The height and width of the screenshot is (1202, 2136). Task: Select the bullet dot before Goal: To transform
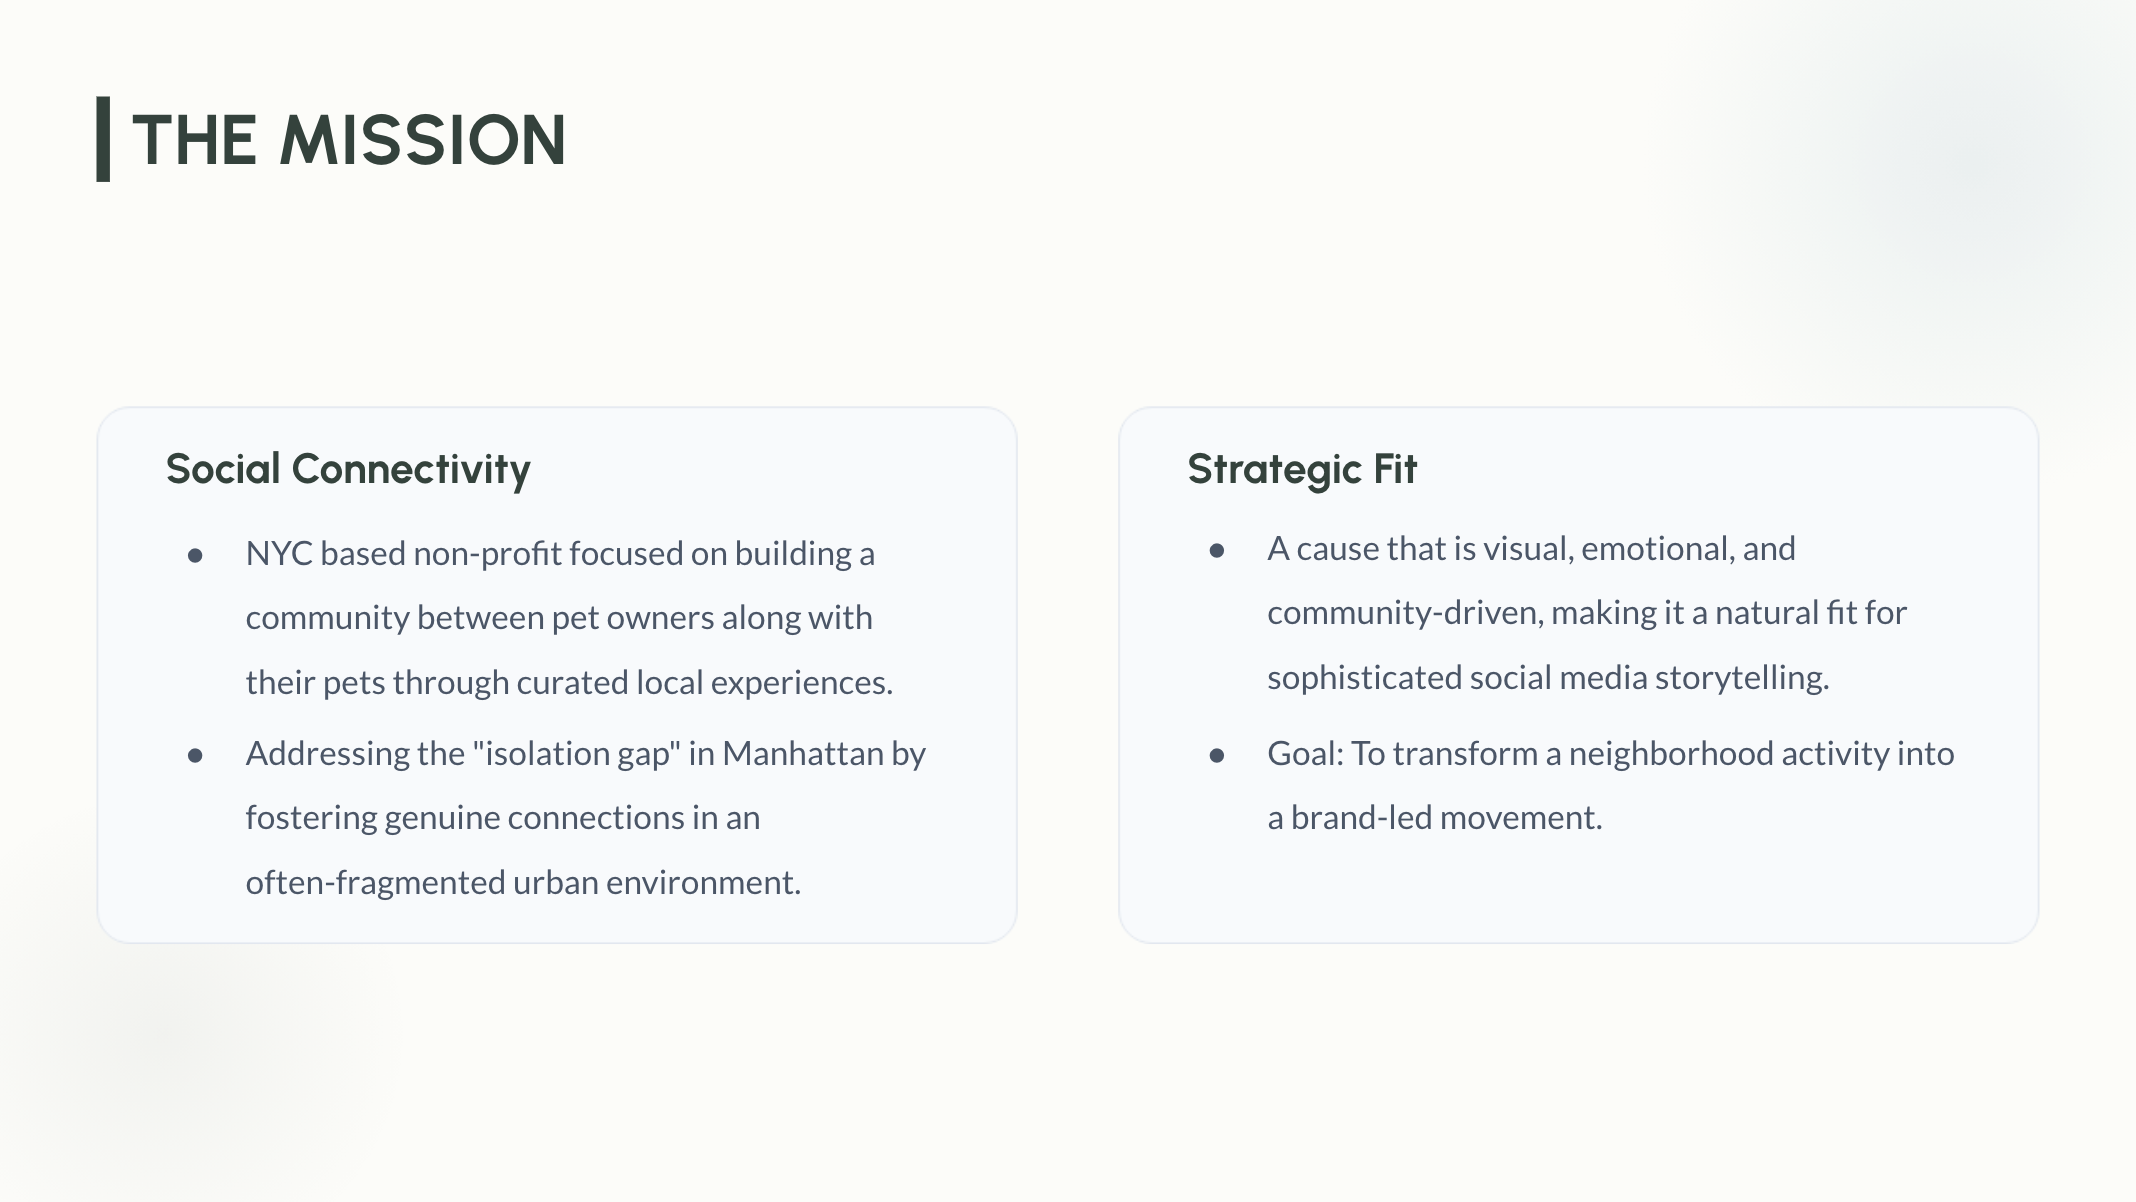coord(1217,755)
